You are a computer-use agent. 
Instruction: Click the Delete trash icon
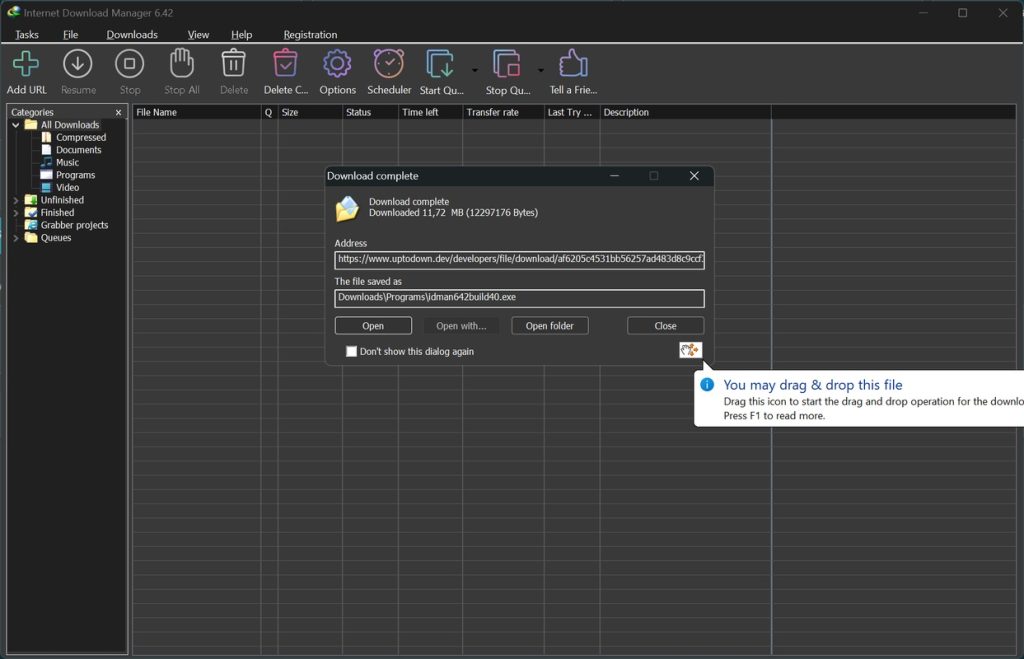pyautogui.click(x=233, y=63)
